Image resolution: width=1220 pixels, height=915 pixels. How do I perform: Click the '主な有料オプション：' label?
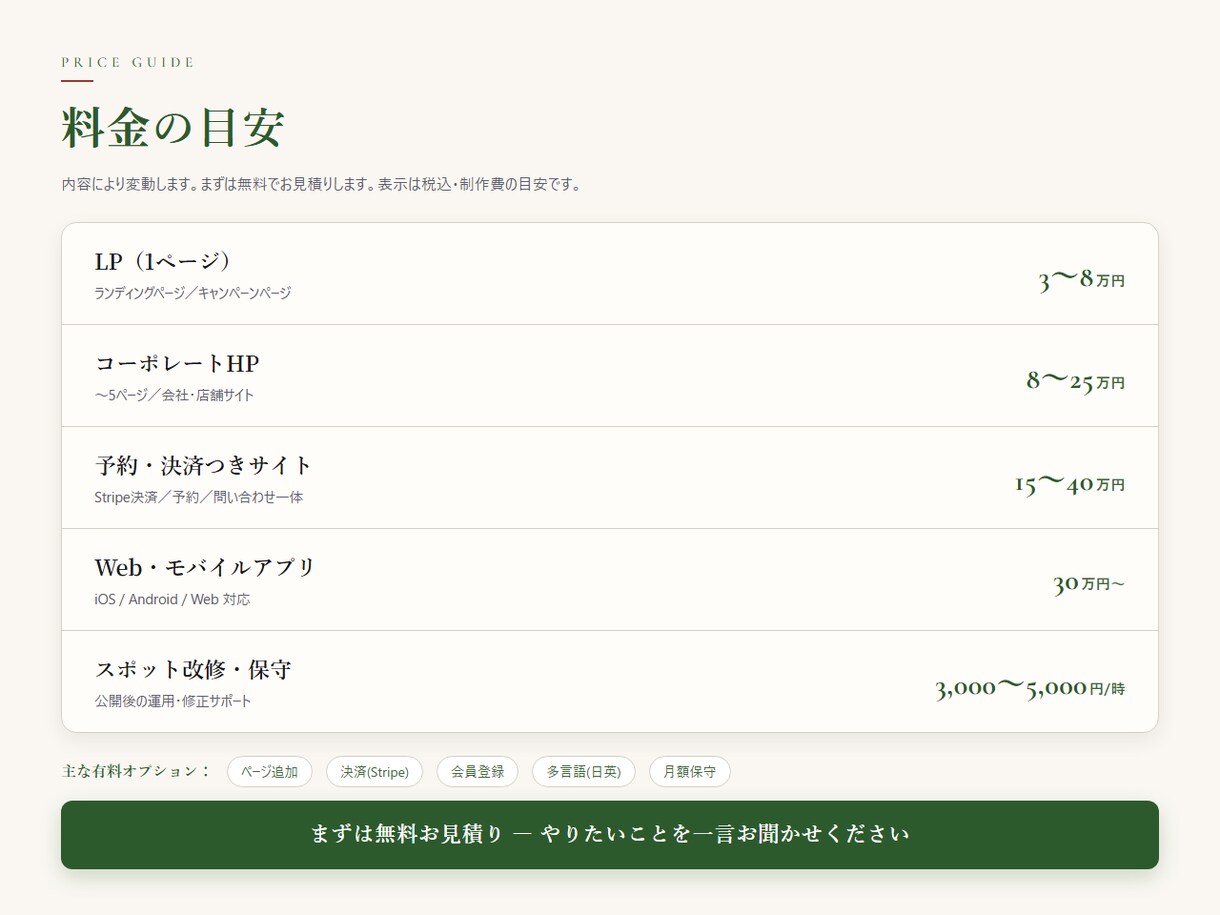137,771
